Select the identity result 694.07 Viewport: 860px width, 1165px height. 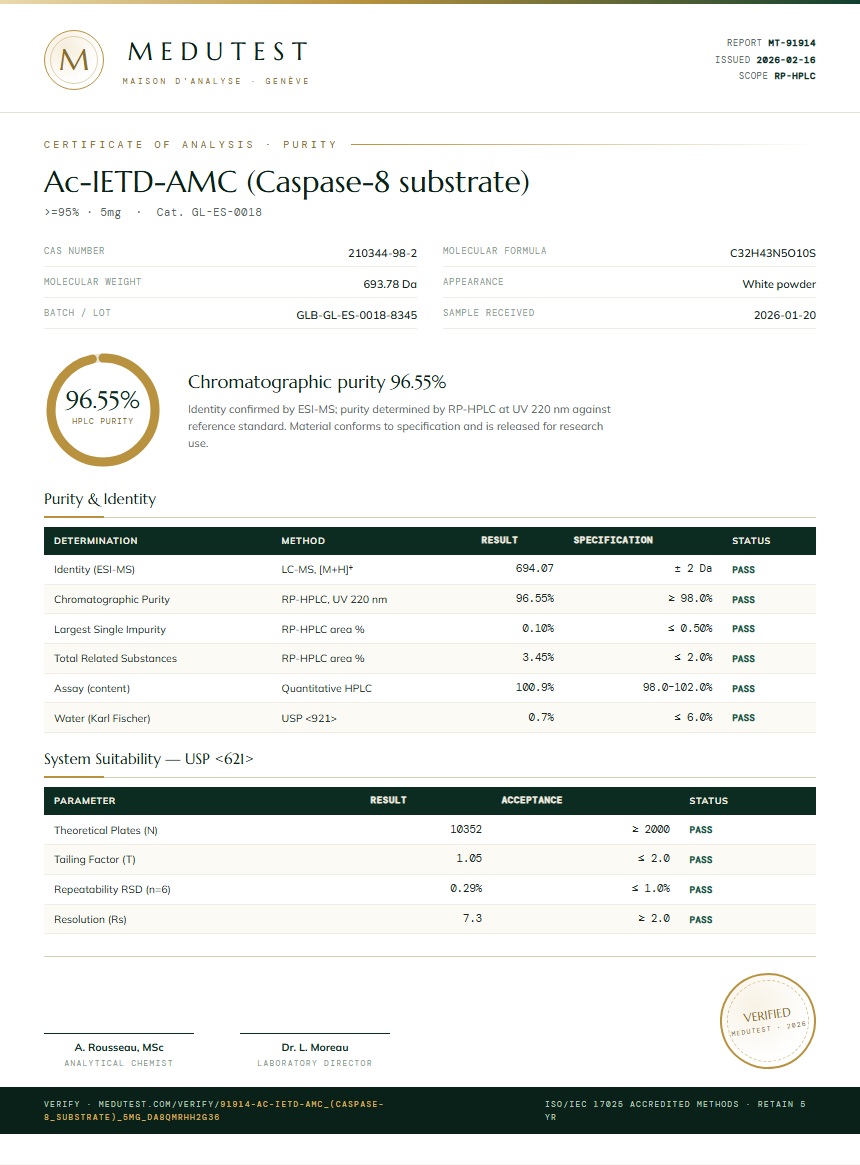[534, 568]
